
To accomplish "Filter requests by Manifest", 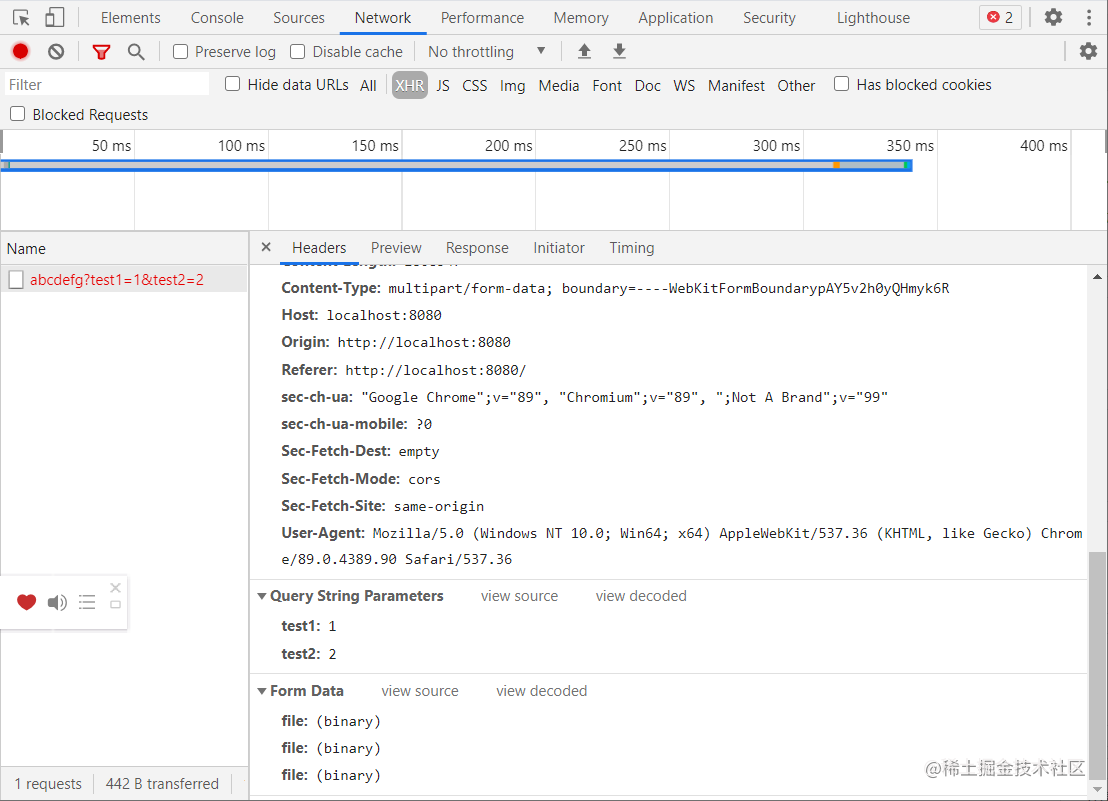I will pos(736,85).
